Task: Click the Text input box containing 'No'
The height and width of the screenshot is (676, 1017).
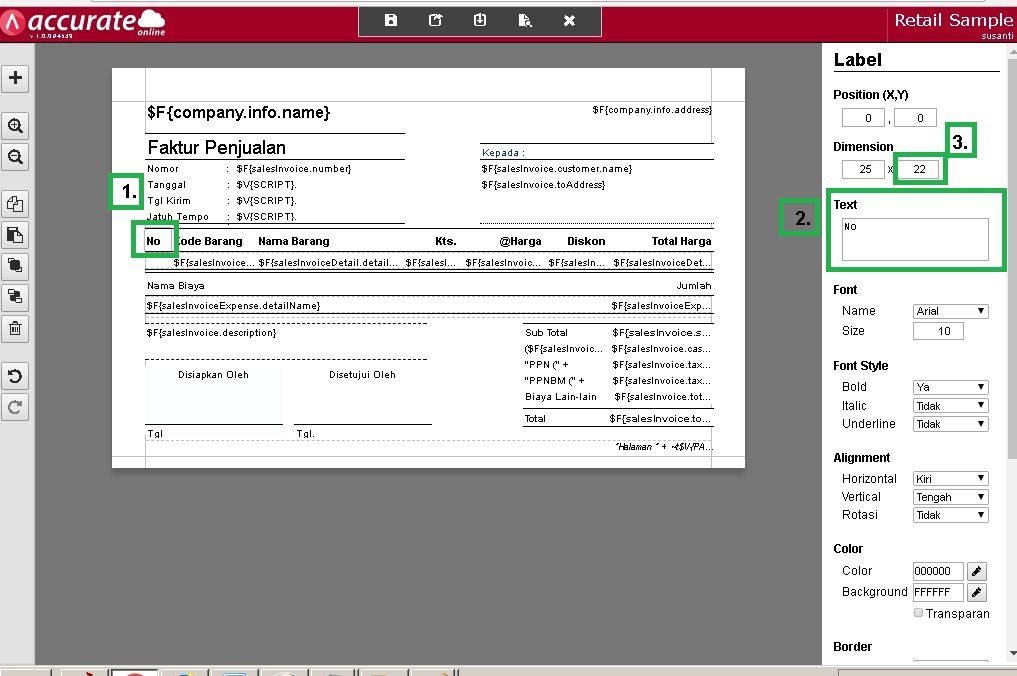Action: tap(915, 239)
